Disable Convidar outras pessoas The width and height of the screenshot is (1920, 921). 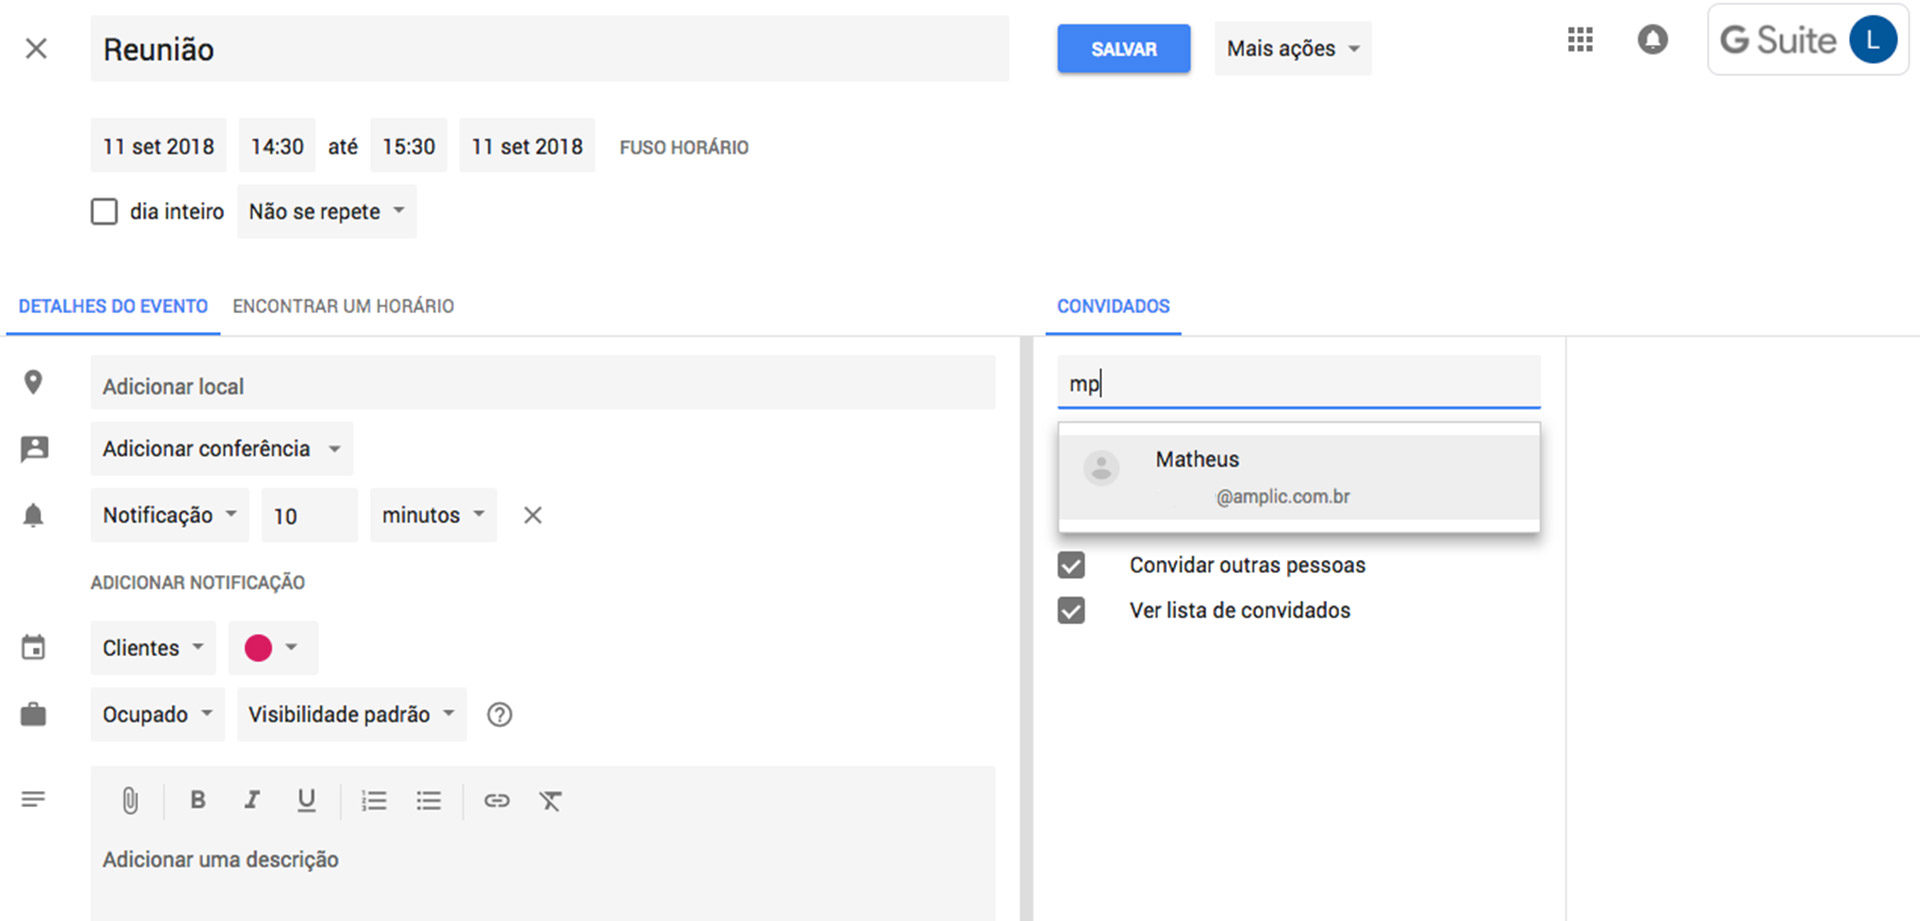click(x=1071, y=565)
